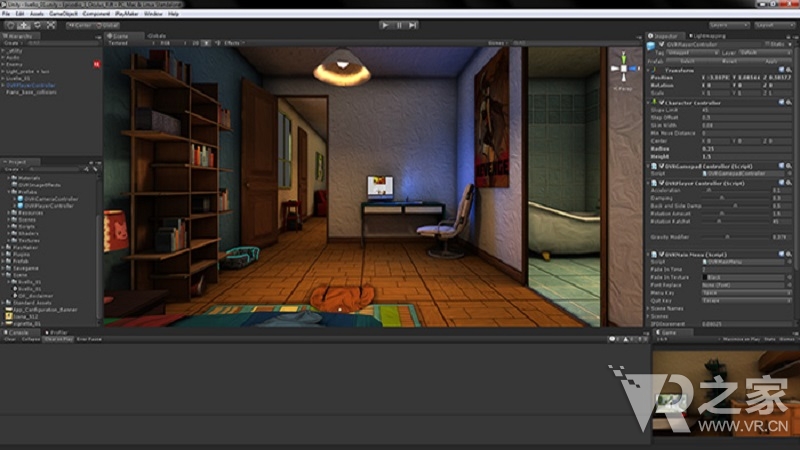Screen dimensions: 800x450
Task: Toggle OVRMain Menu script checkbox
Action: click(x=661, y=254)
